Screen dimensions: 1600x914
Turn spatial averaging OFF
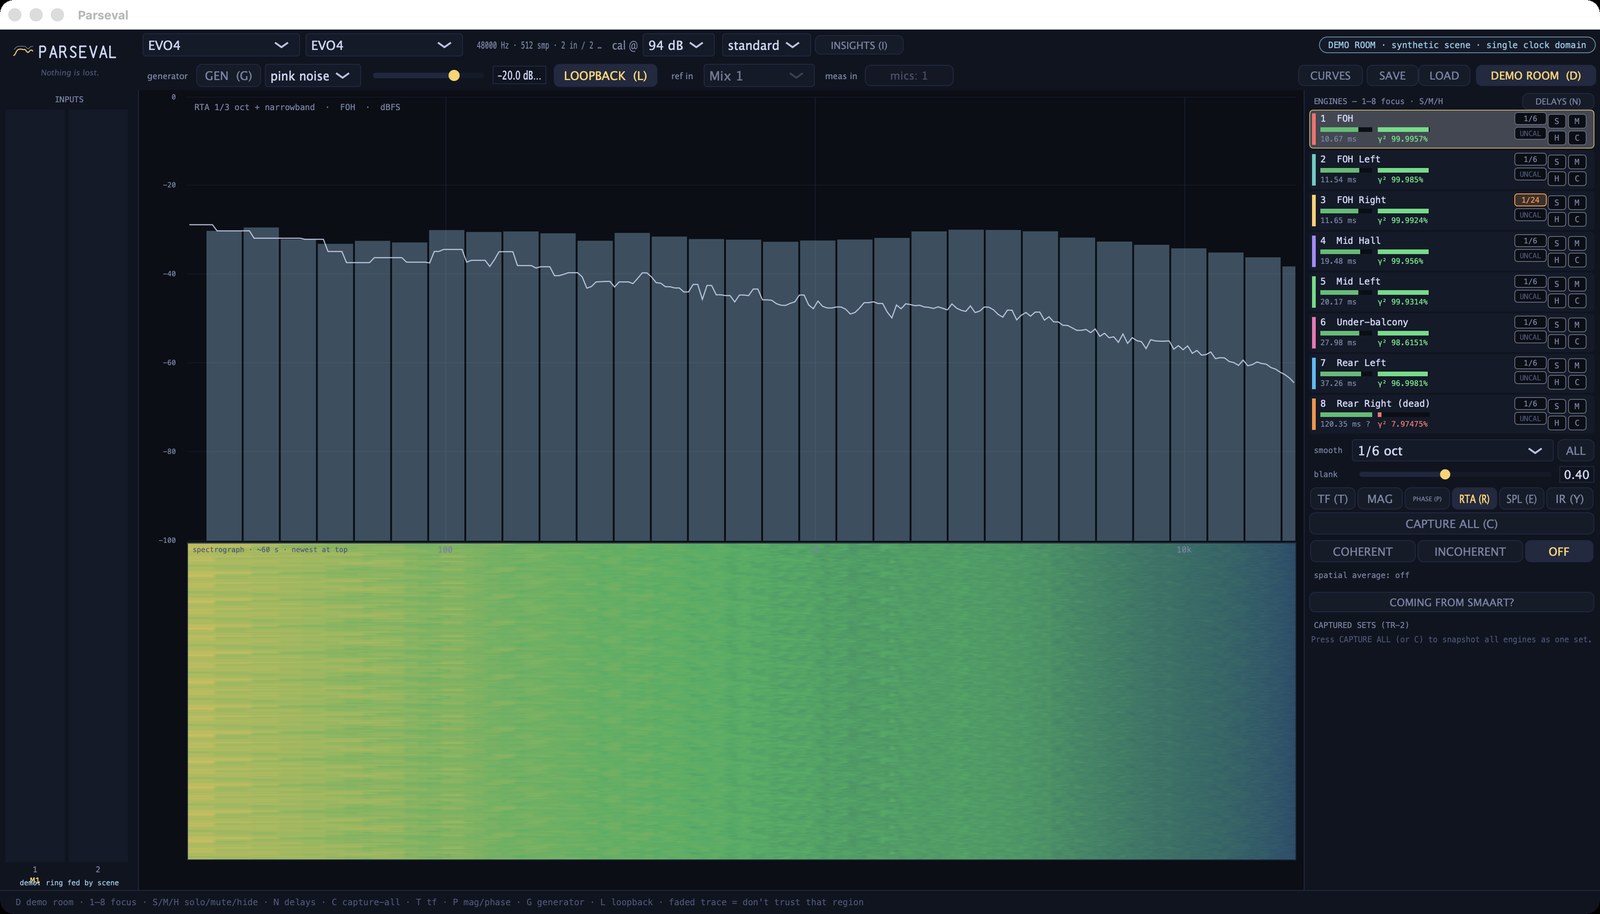coord(1558,552)
